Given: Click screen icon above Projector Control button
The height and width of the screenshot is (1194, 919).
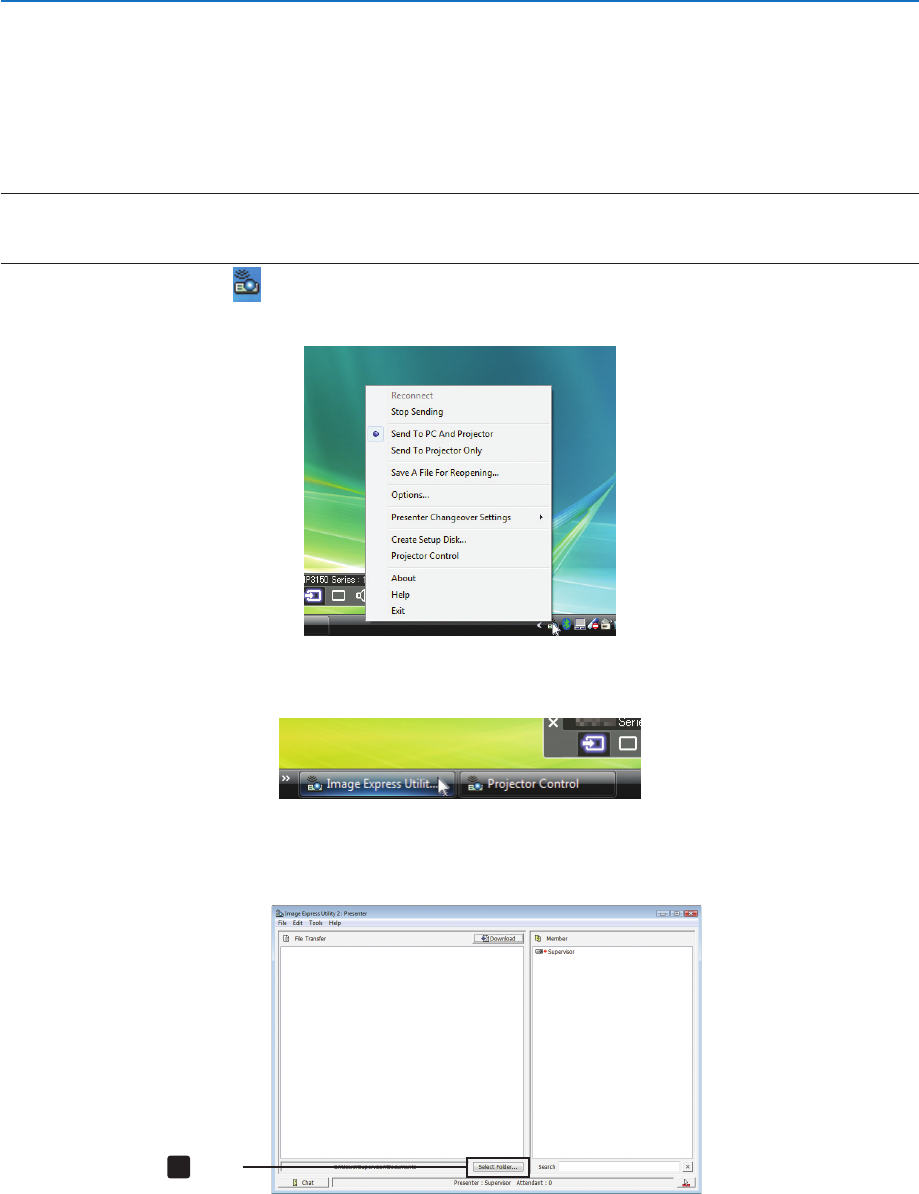Looking at the screenshot, I should pos(628,743).
